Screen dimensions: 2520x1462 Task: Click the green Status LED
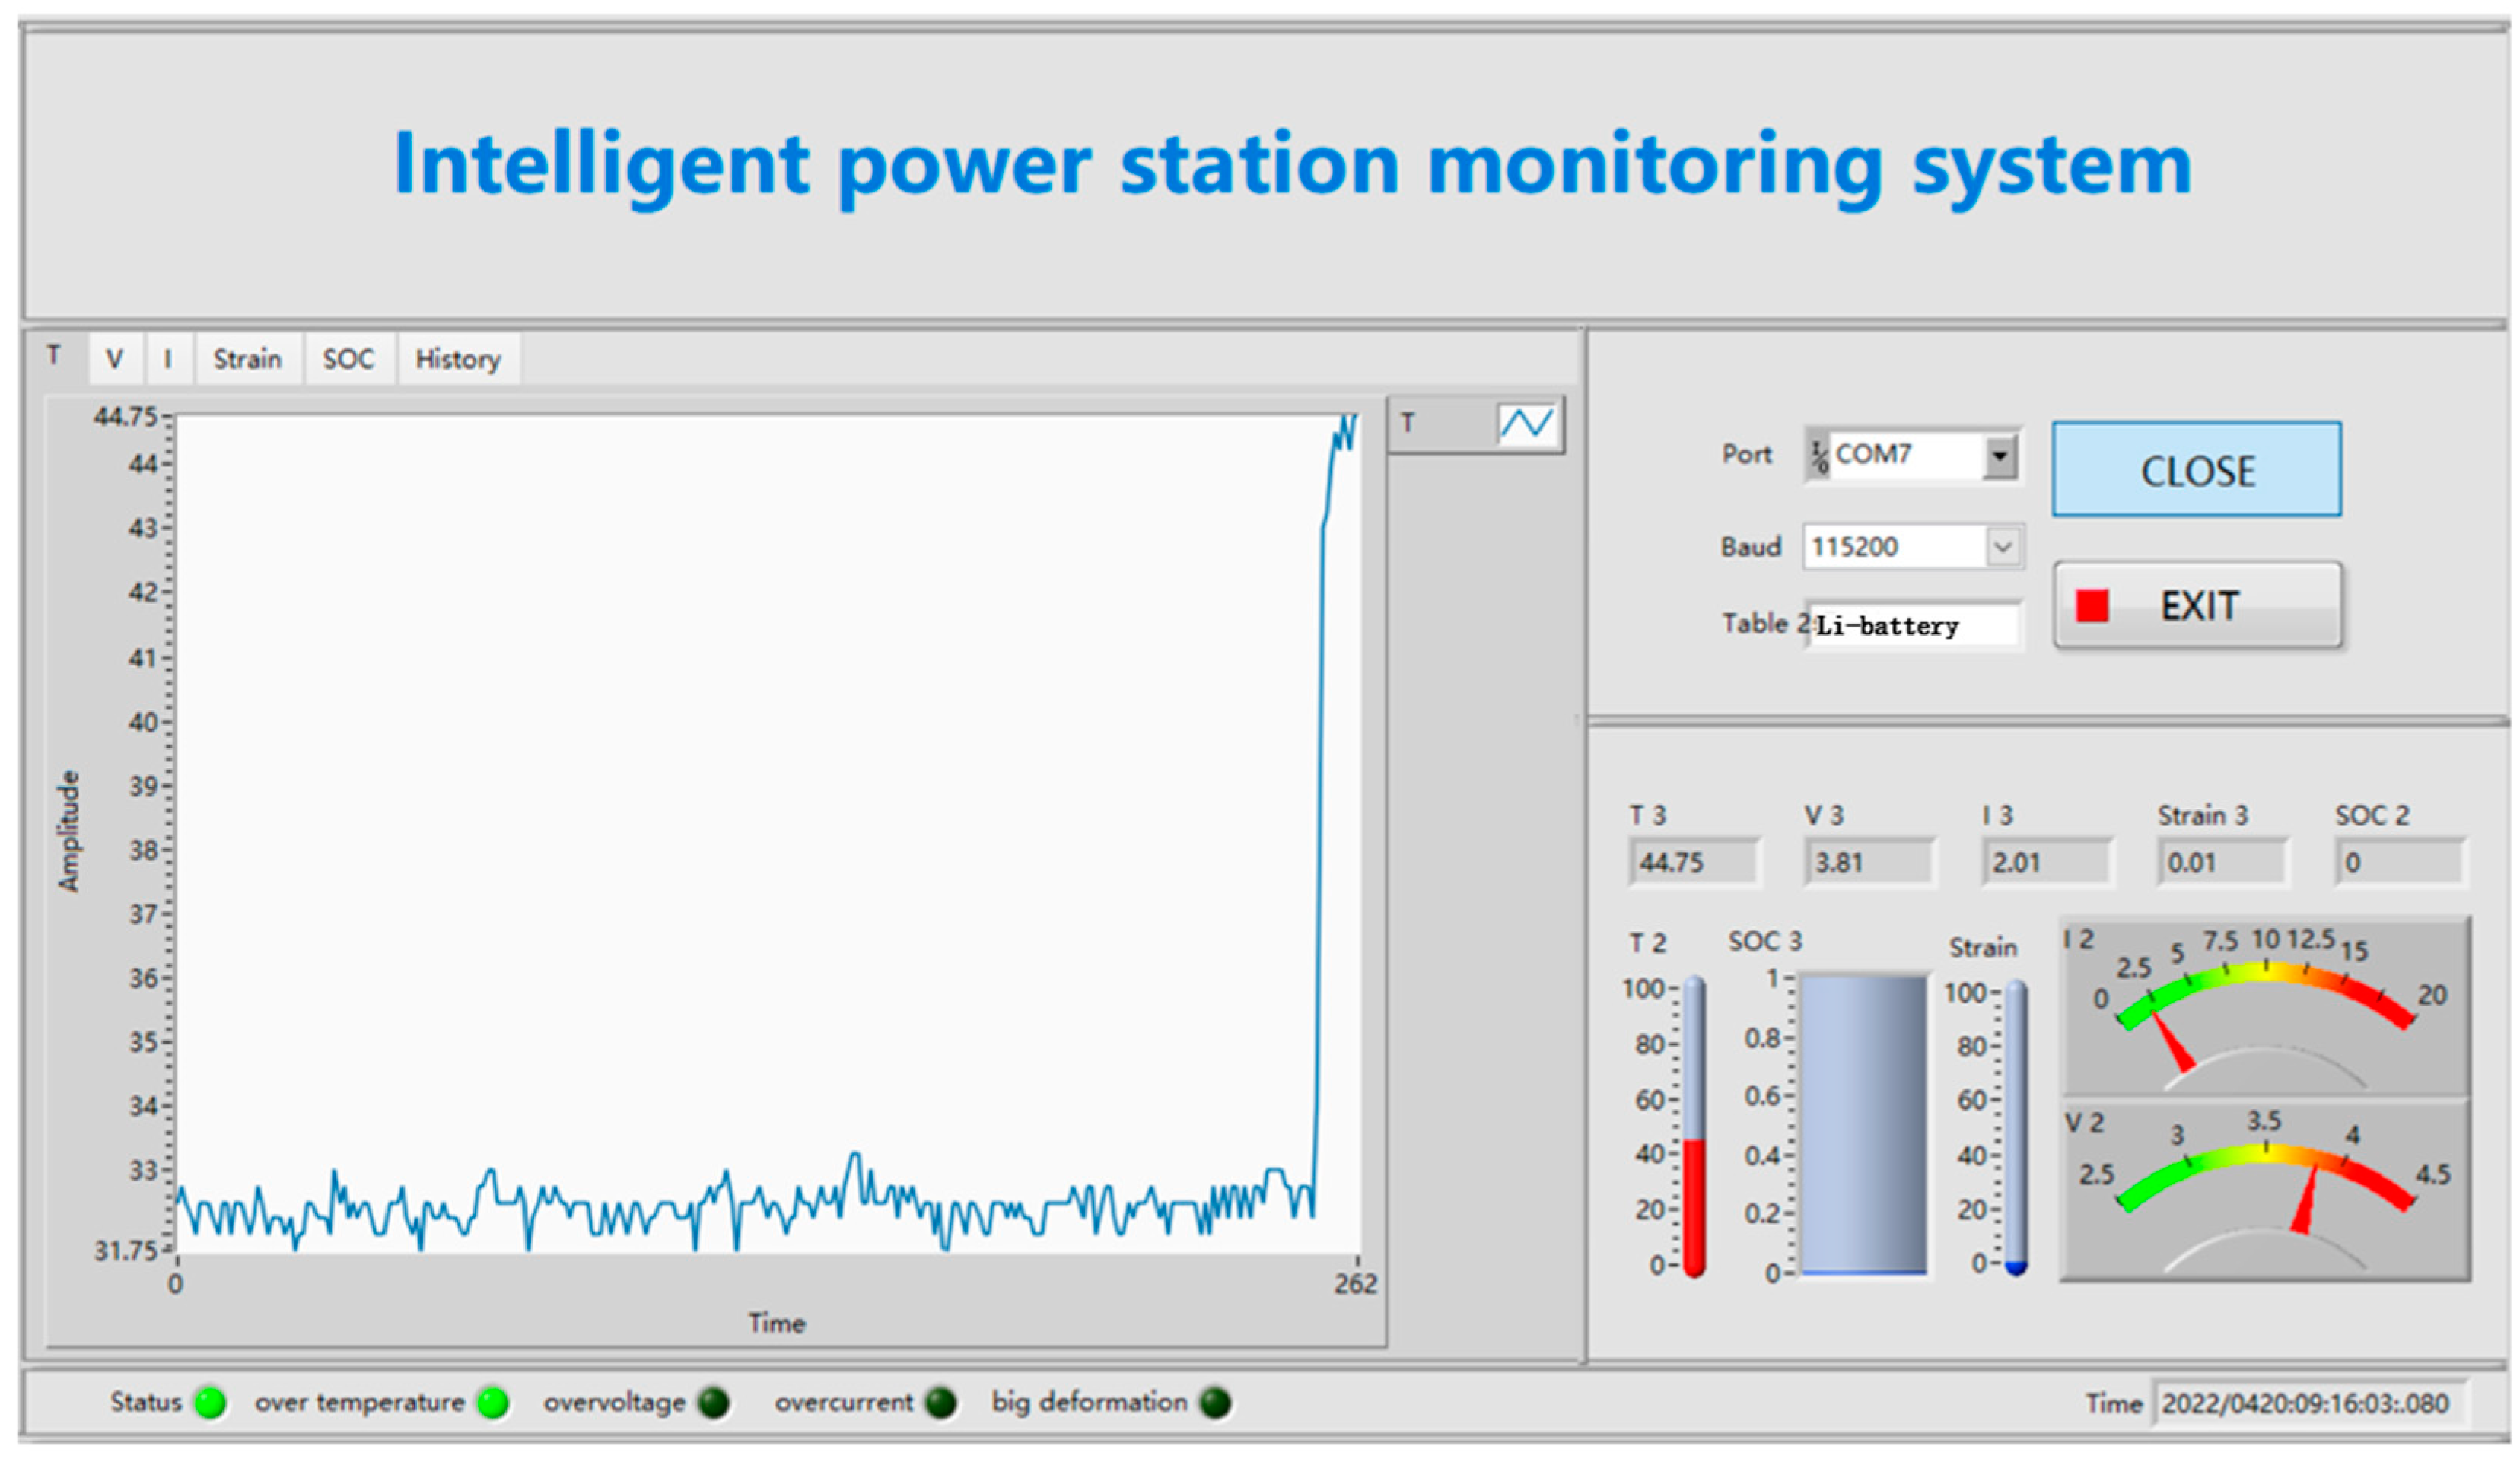(x=210, y=1403)
